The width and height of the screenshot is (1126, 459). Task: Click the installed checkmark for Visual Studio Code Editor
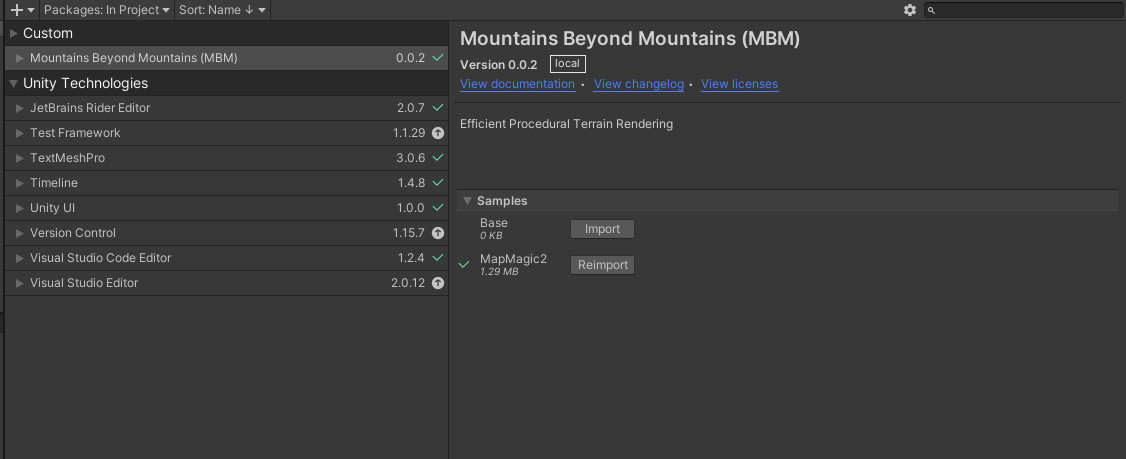point(438,257)
